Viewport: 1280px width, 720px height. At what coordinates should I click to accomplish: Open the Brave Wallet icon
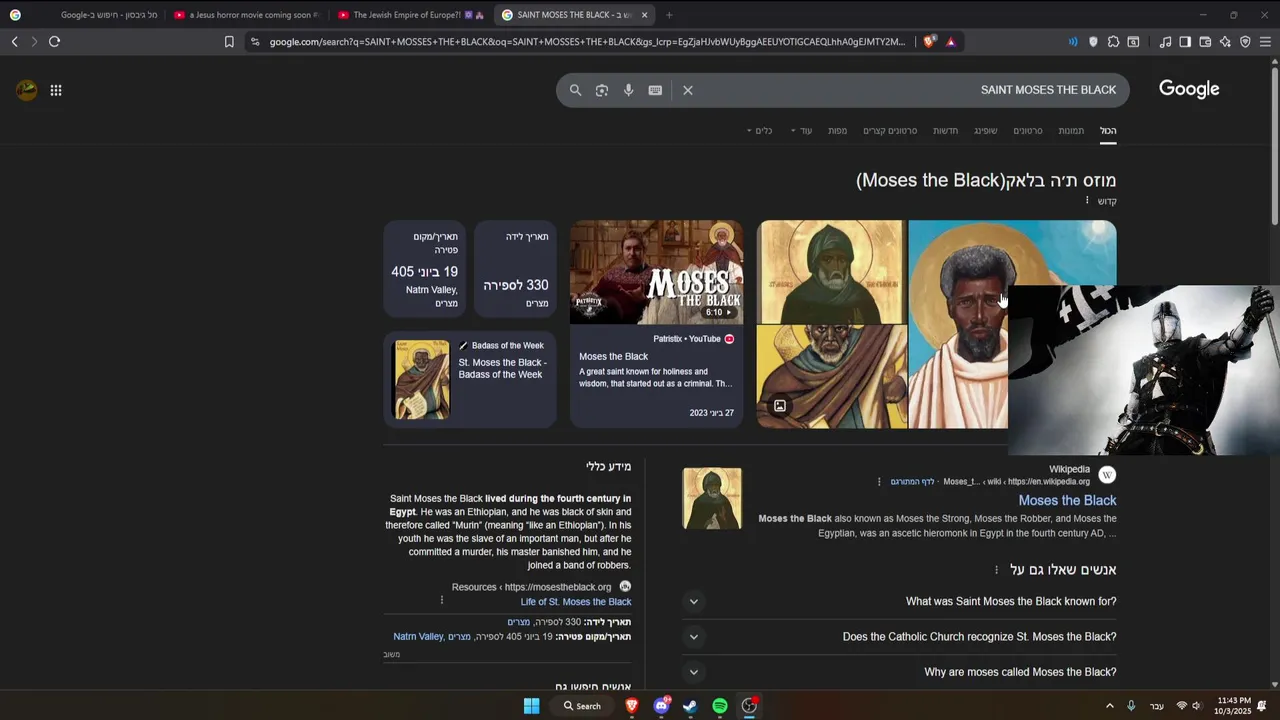point(1205,42)
